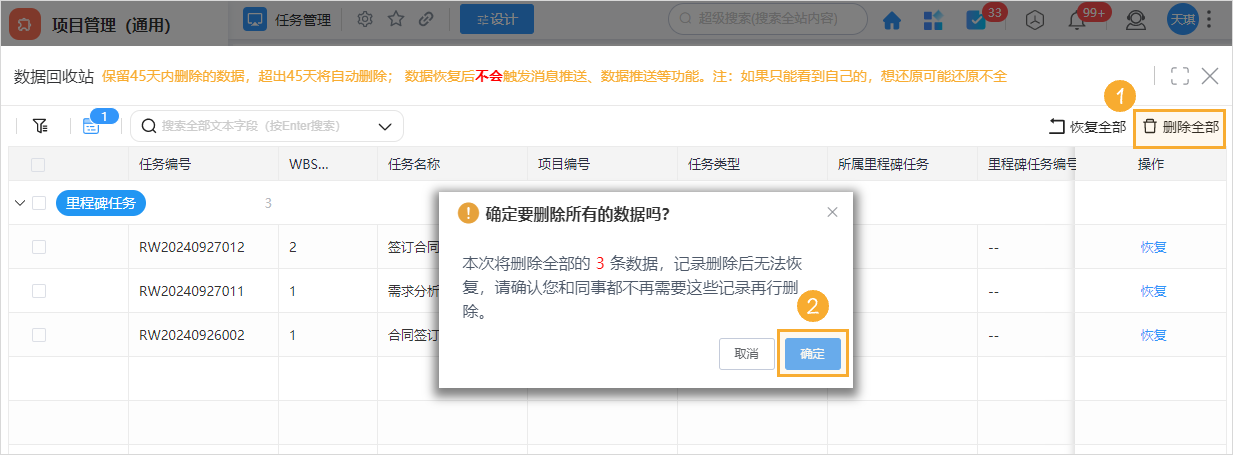Click the hexagon icon in the top bar
The width and height of the screenshot is (1233, 455).
1037,20
